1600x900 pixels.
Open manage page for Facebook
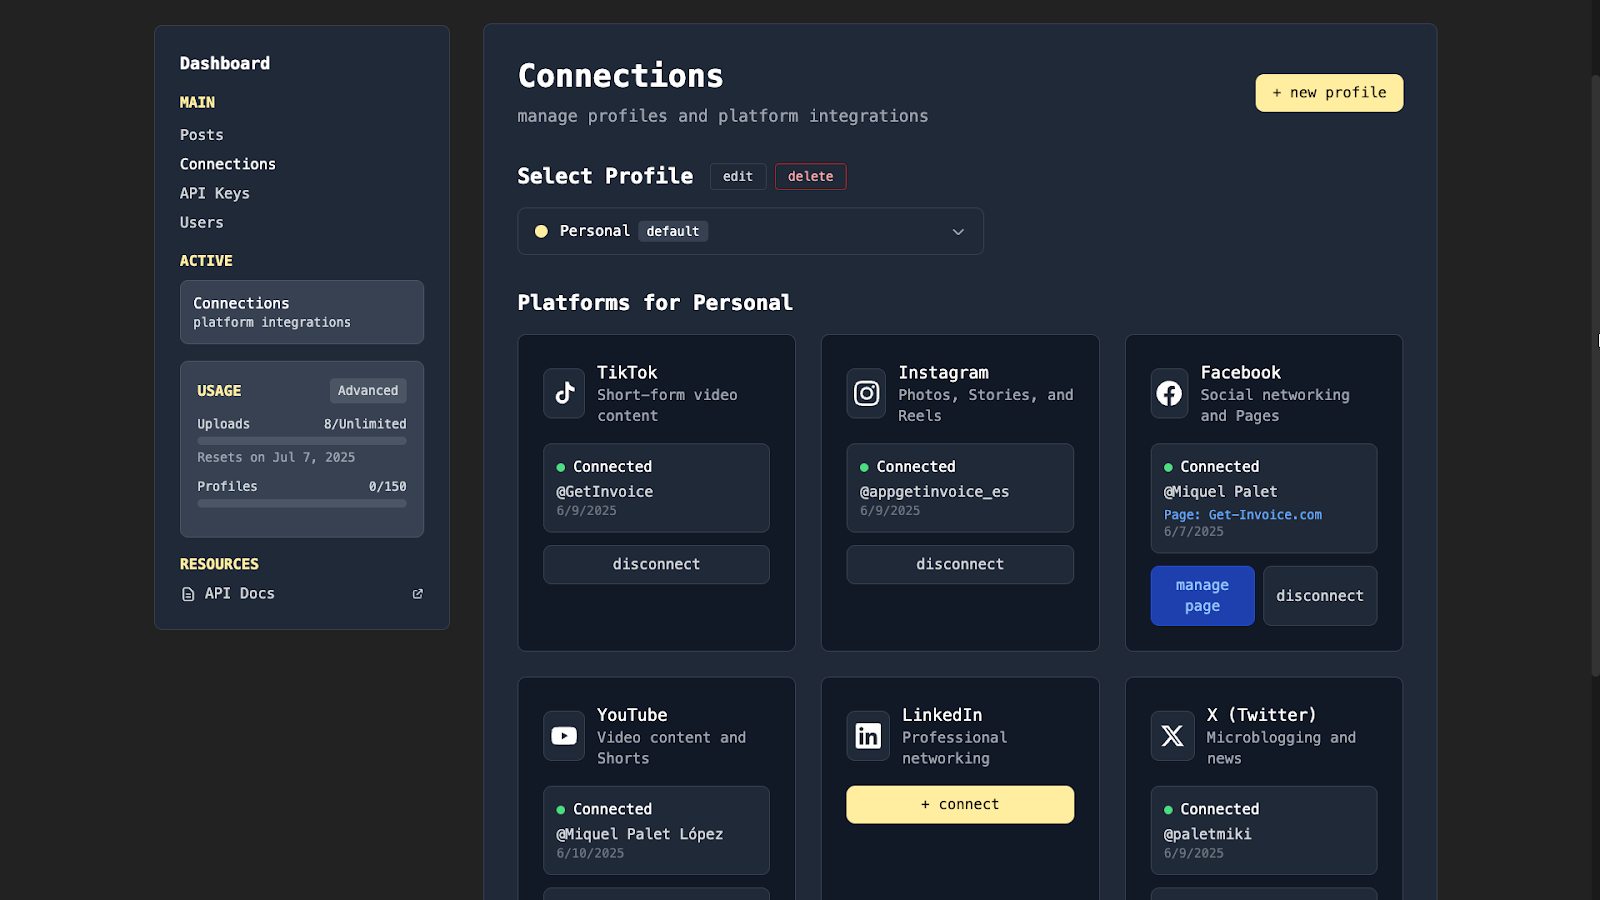(x=1202, y=595)
